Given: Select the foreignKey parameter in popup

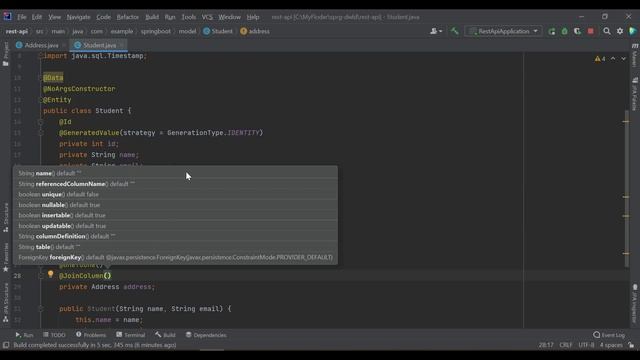Looking at the screenshot, I should (175, 257).
